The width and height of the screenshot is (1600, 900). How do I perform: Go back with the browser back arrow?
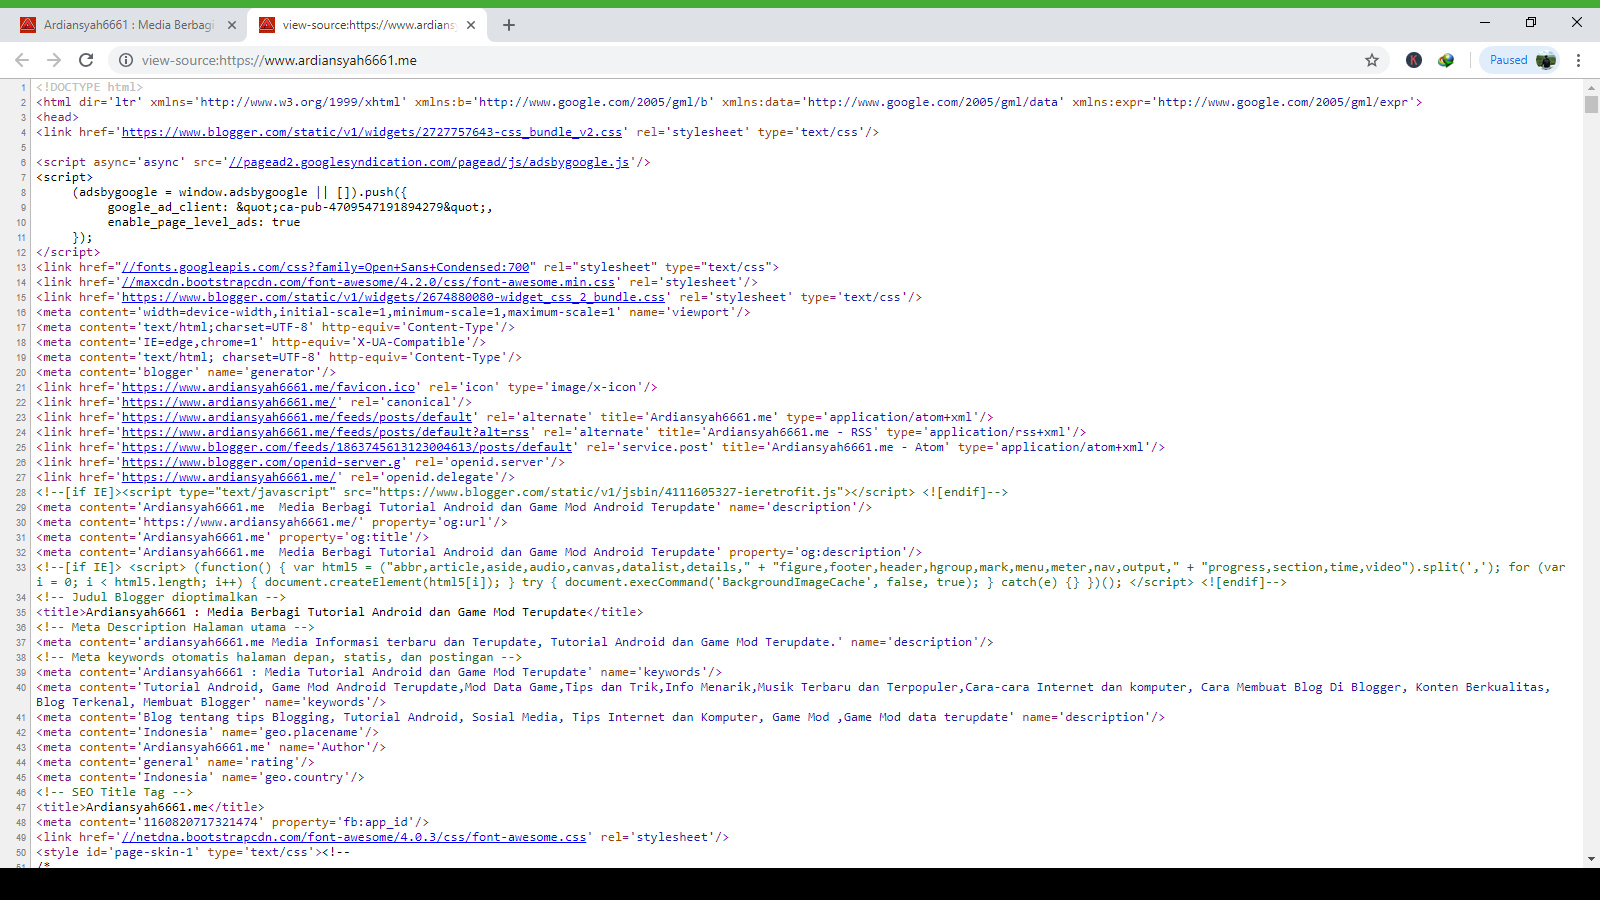[22, 60]
